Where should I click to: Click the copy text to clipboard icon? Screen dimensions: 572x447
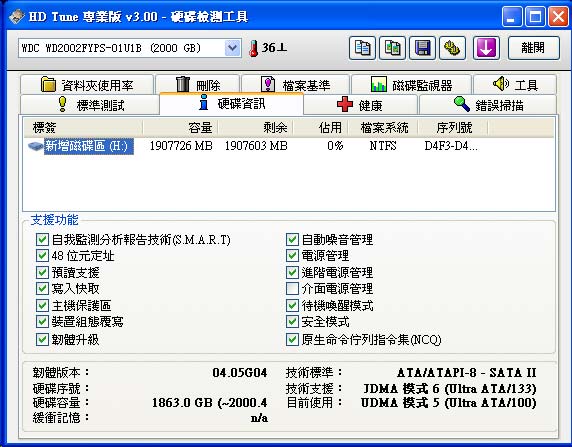coord(362,48)
